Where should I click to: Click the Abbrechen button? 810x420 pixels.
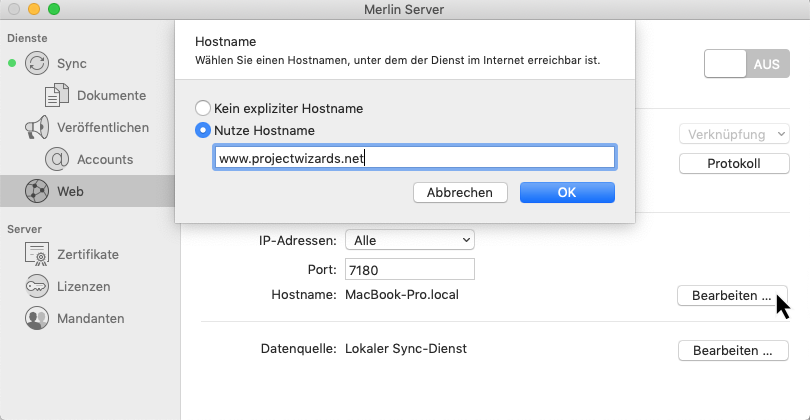pyautogui.click(x=460, y=192)
